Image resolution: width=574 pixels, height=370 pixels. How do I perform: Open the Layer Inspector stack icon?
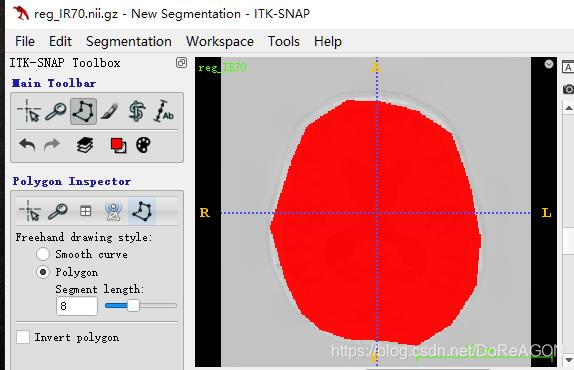pyautogui.click(x=85, y=145)
